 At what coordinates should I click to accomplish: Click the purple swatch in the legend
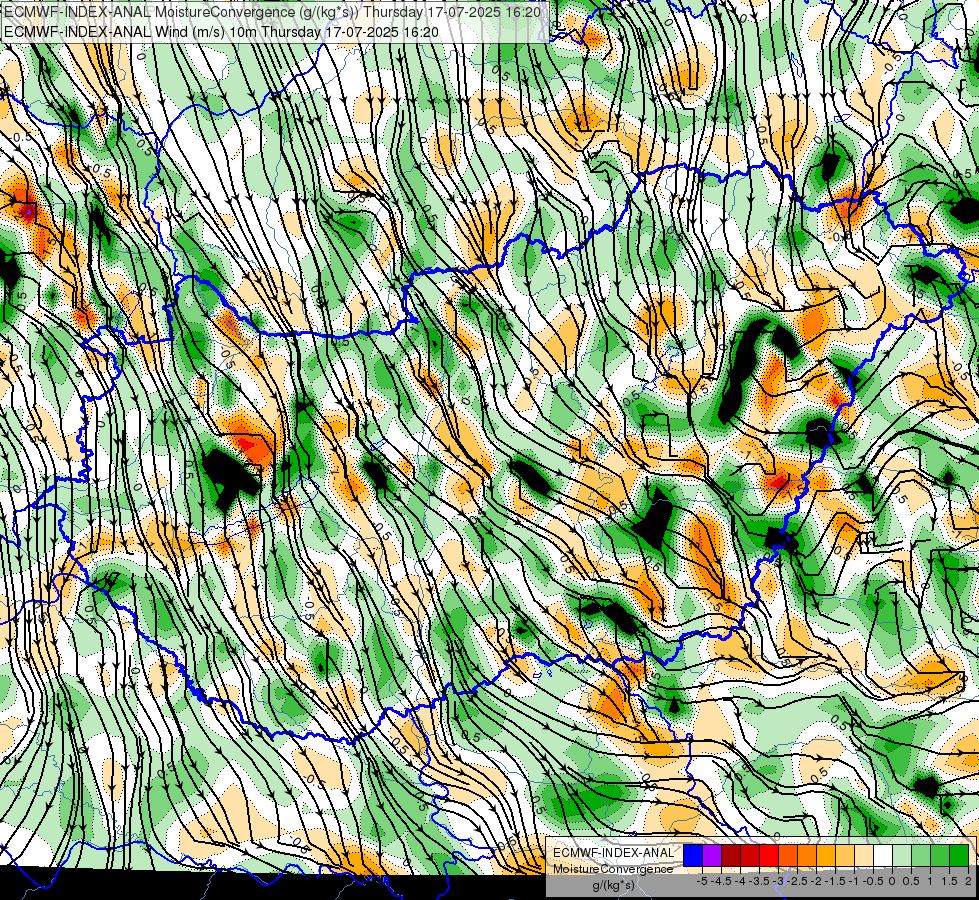(x=712, y=855)
